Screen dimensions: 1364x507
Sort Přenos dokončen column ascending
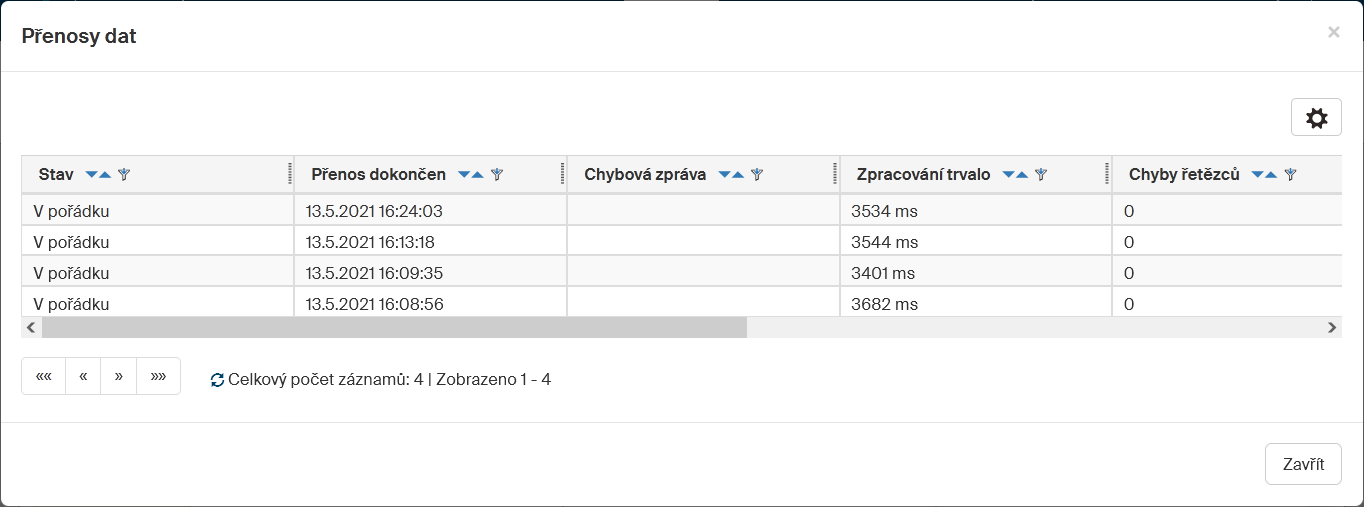click(x=478, y=175)
